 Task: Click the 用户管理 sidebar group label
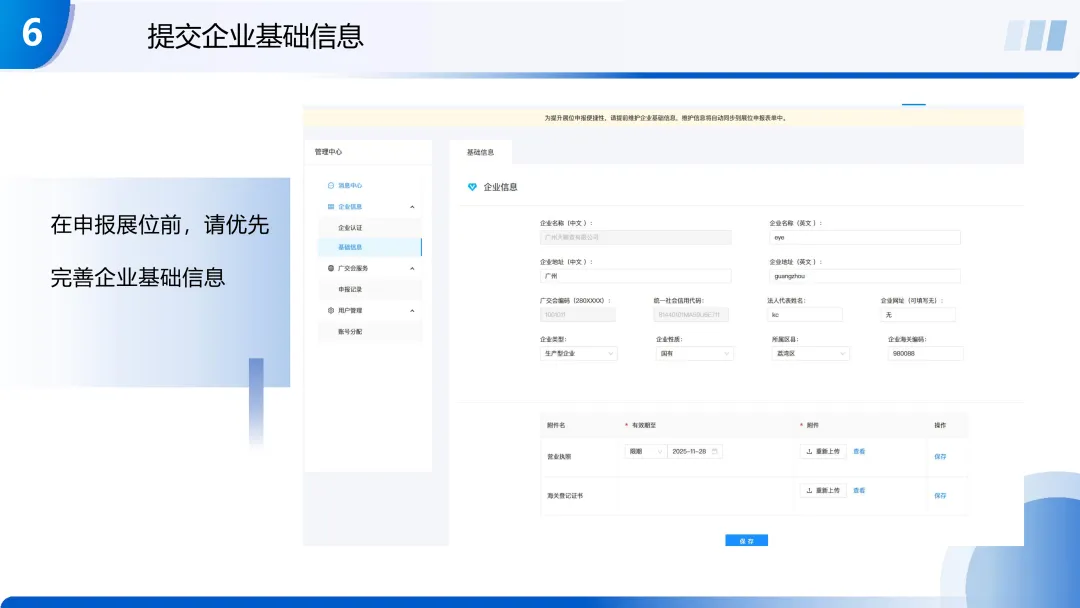350,311
